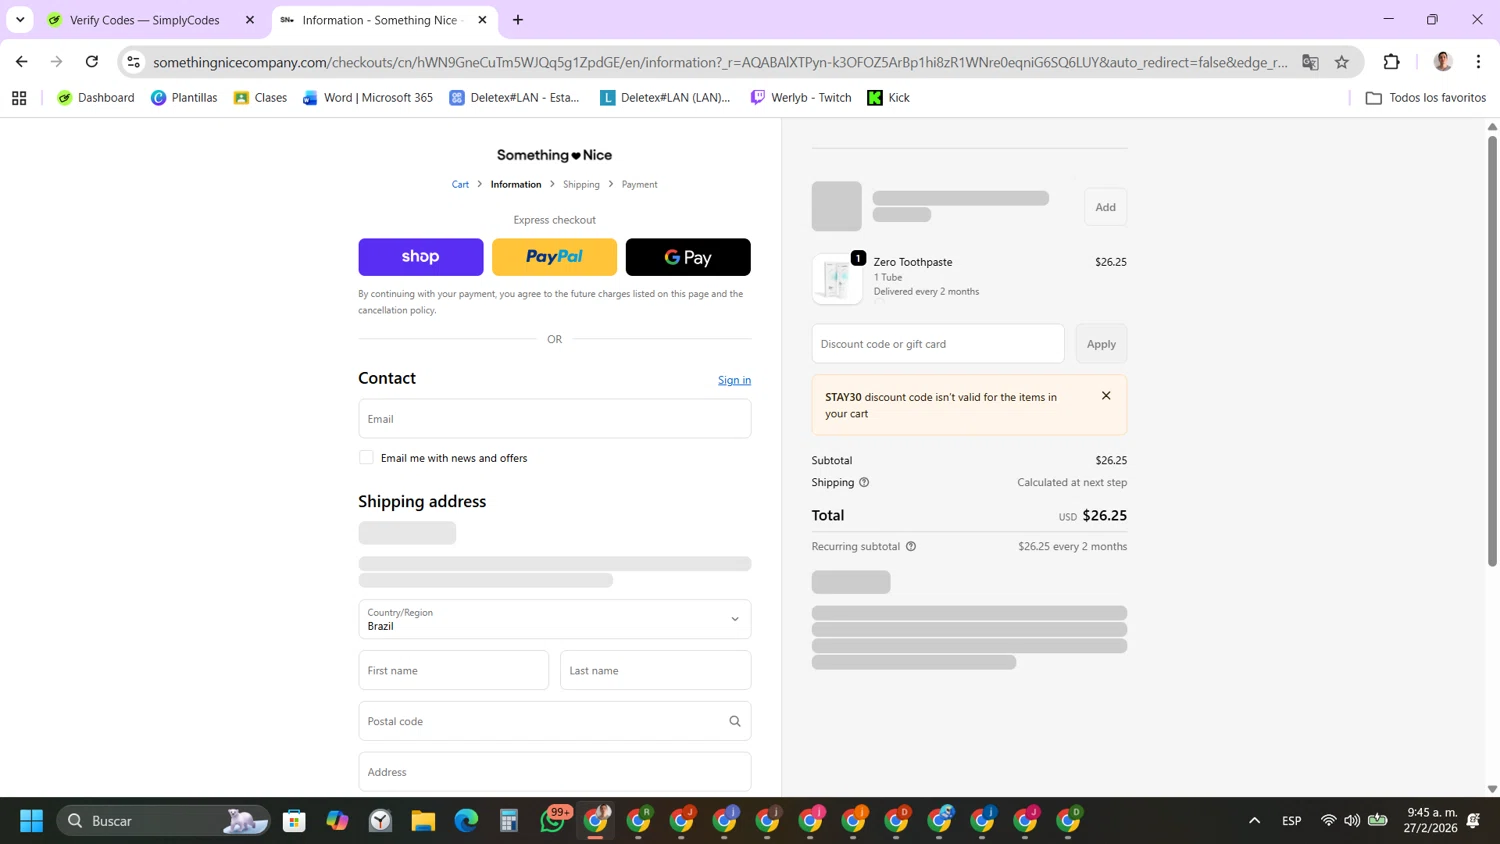This screenshot has width=1500, height=844.
Task: Open the bookmarks apps grid icon
Action: pos(19,98)
